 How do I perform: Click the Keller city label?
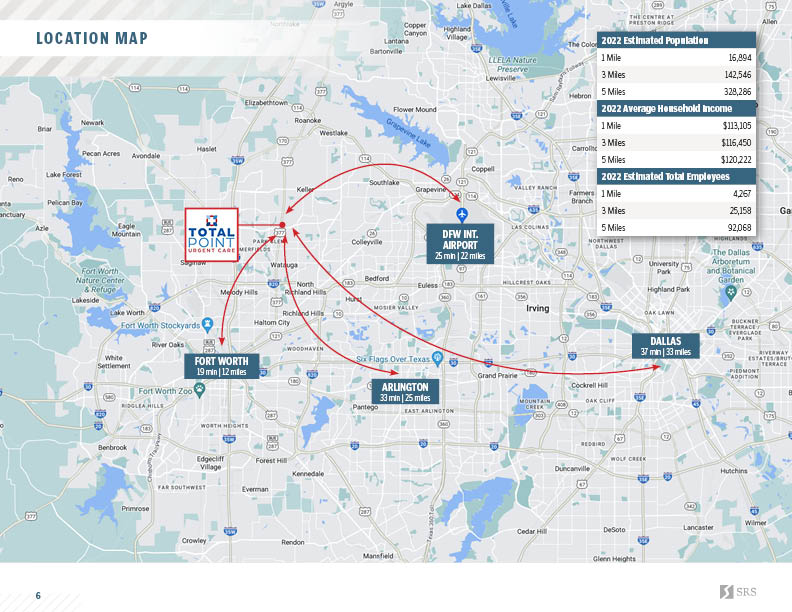click(305, 189)
